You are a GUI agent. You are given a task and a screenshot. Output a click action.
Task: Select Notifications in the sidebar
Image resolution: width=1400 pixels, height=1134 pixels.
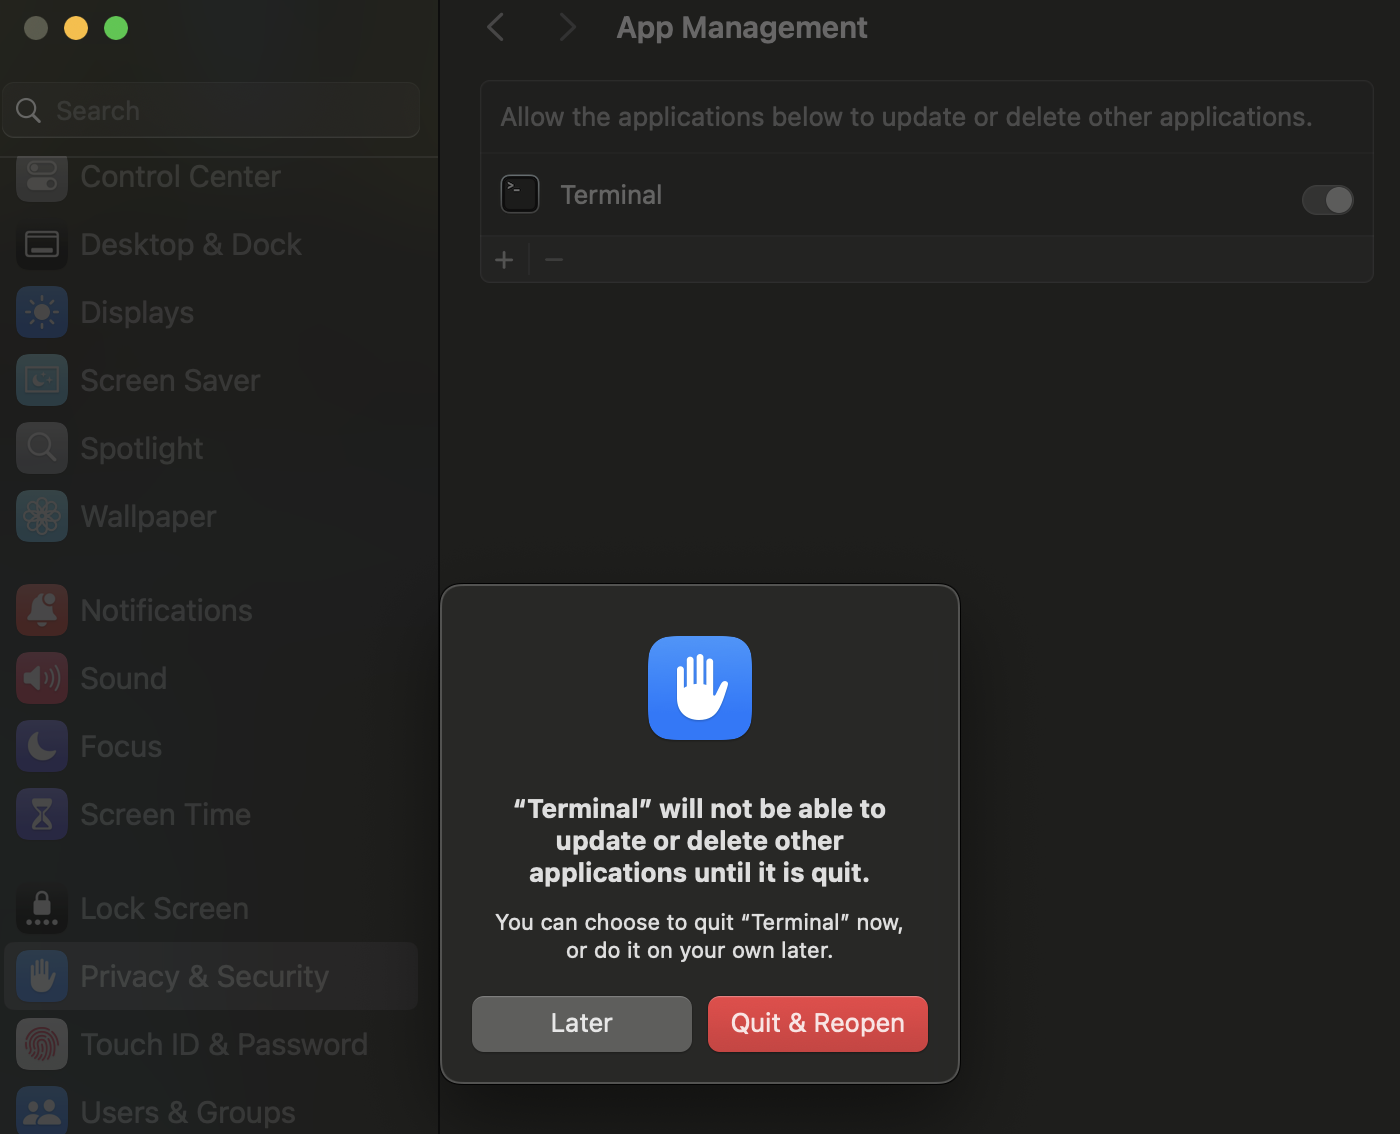[x=211, y=610]
